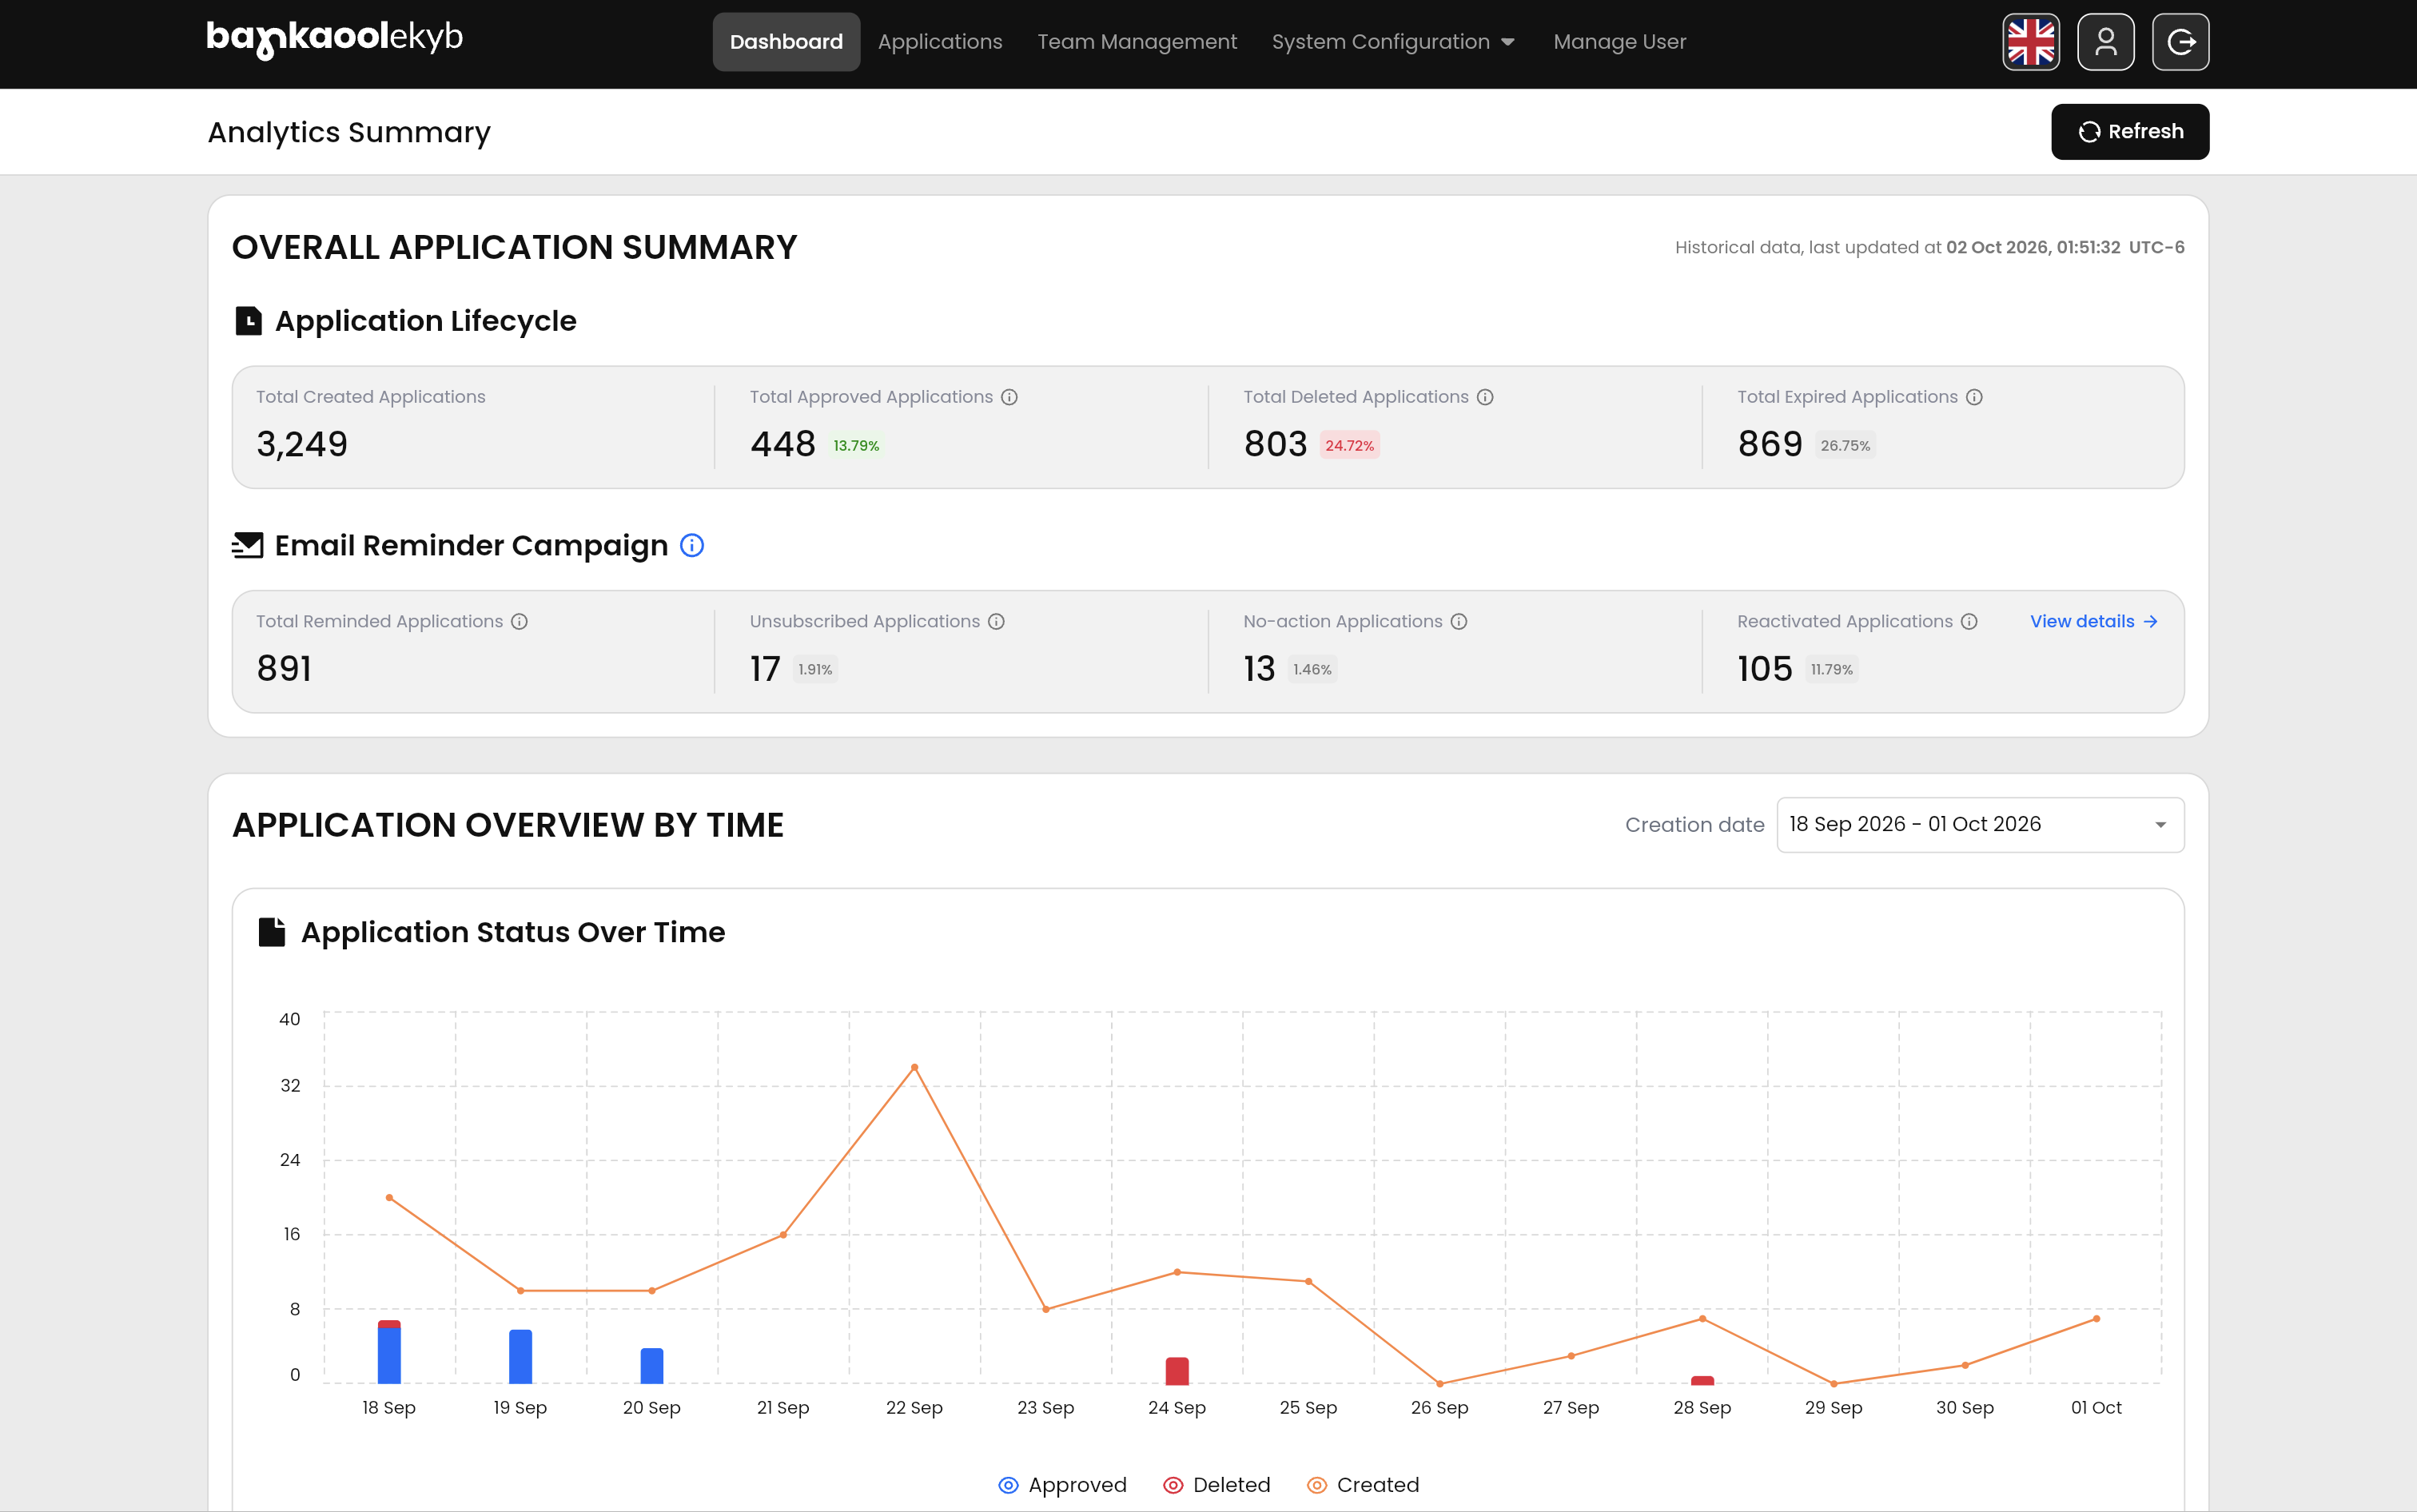Image resolution: width=2417 pixels, height=1512 pixels.
Task: Open the Dashboard tab
Action: 786,42
